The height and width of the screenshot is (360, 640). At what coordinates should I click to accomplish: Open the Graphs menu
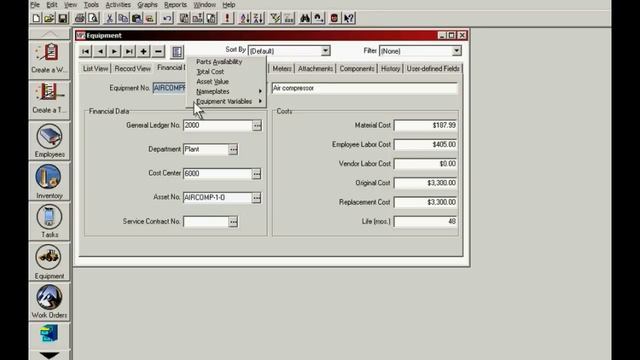[x=147, y=4]
